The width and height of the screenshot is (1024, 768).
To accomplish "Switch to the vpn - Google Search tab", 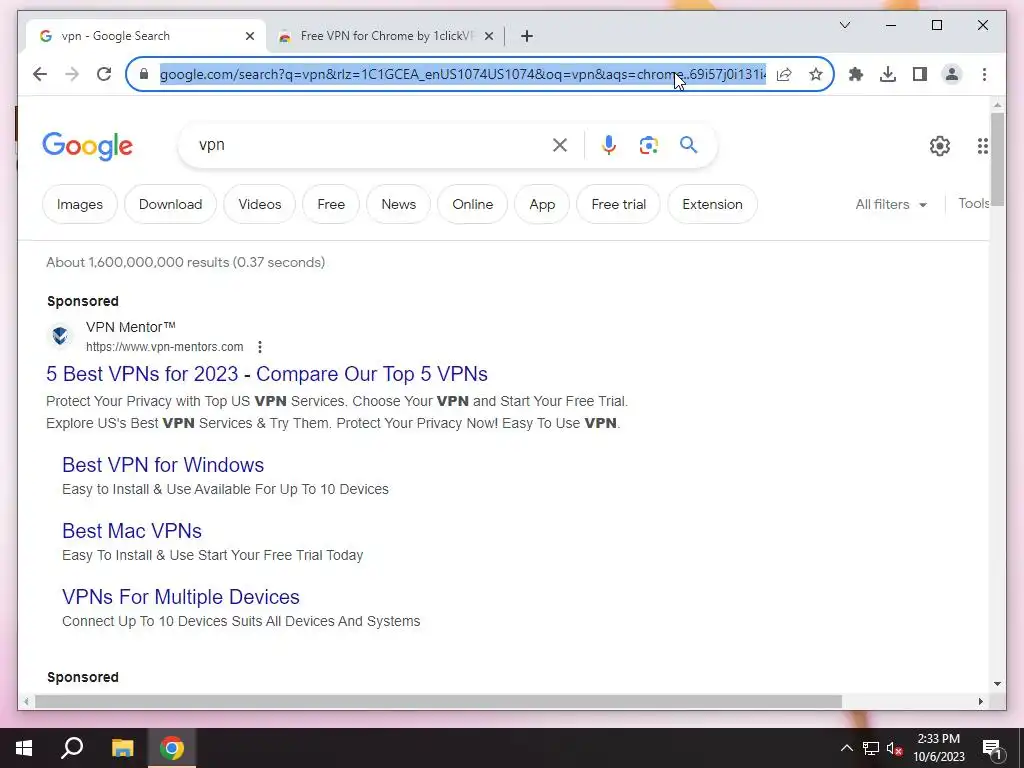I will [145, 36].
